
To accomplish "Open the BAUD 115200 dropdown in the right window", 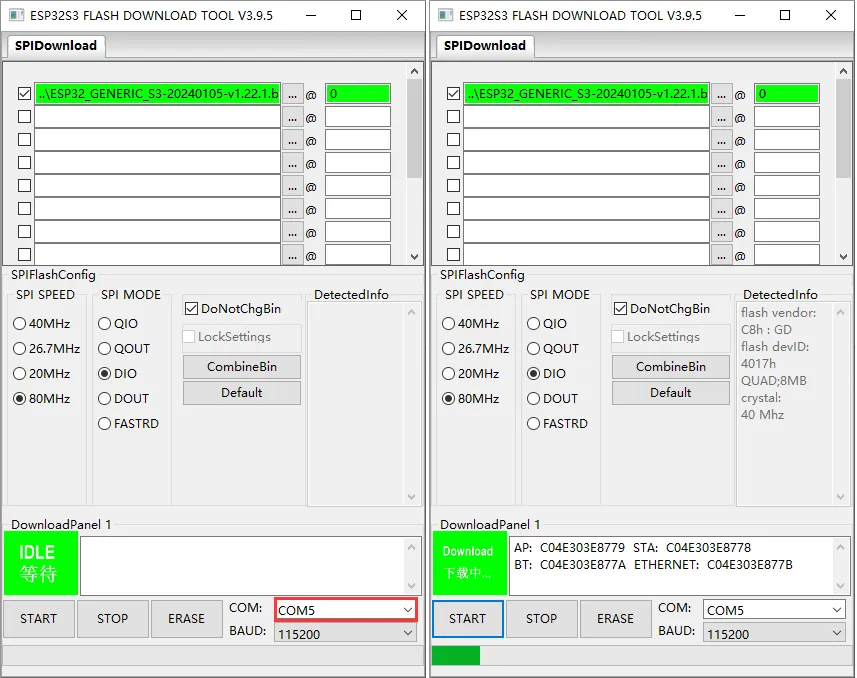I will pyautogui.click(x=774, y=634).
